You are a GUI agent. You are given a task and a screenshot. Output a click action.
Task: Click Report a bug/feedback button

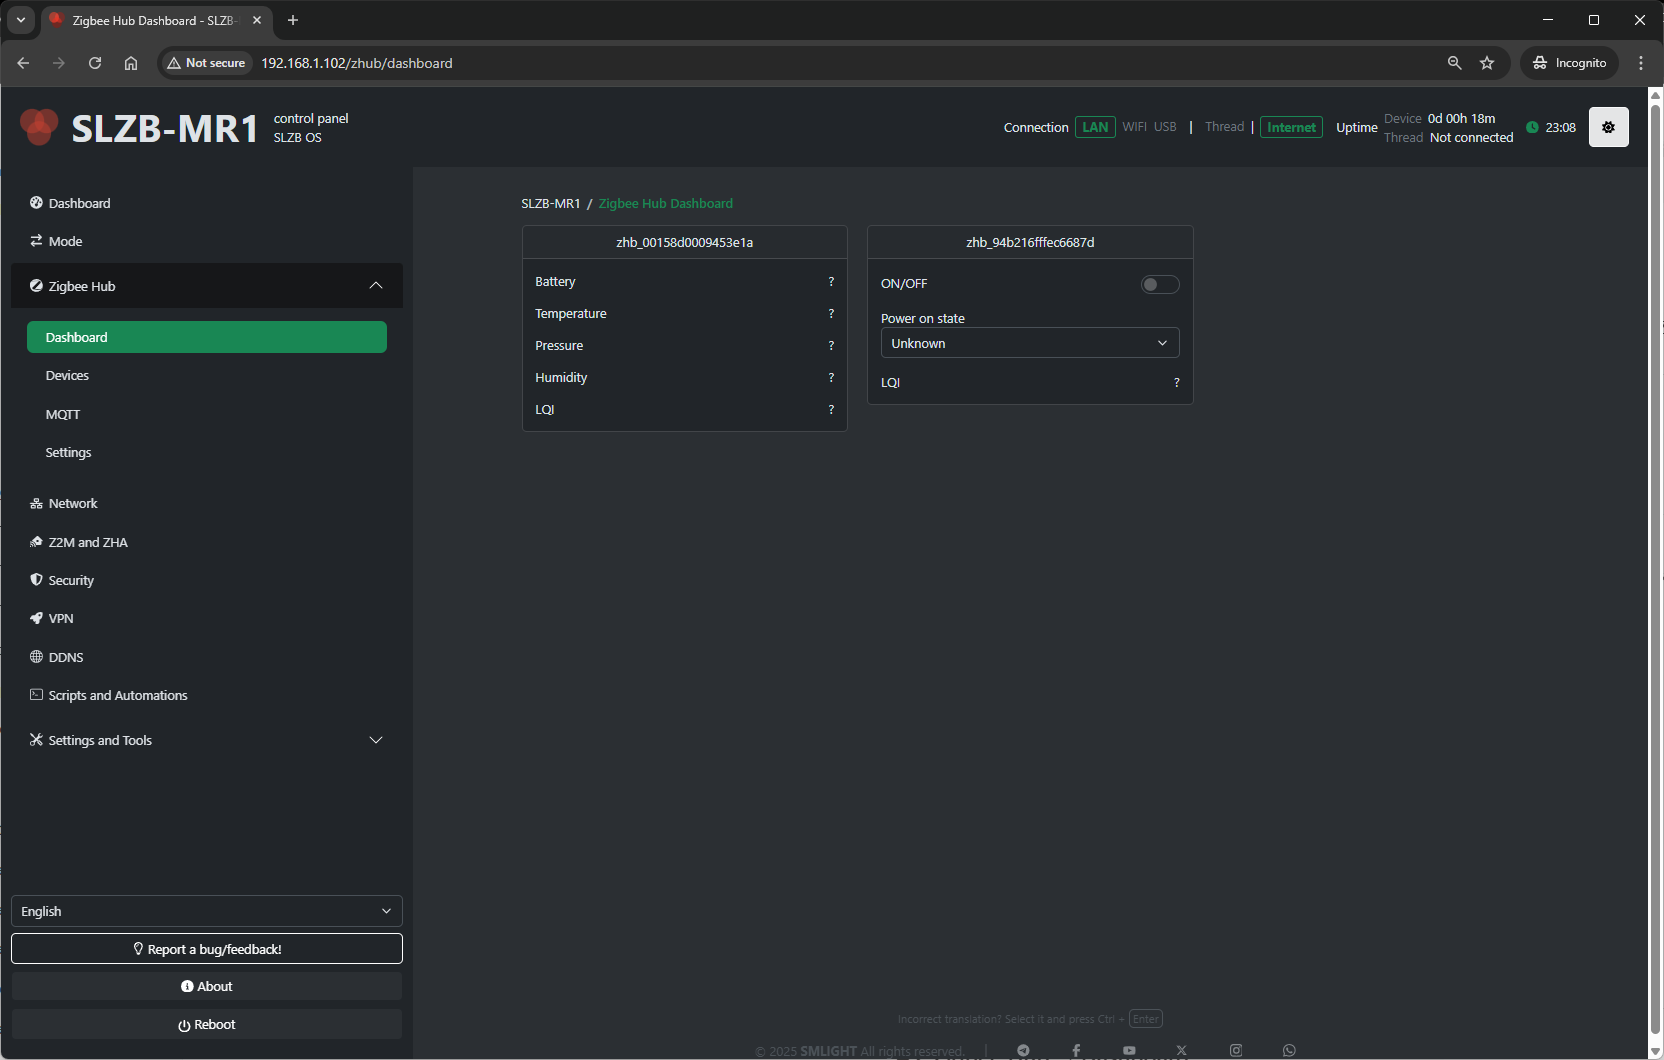206,949
